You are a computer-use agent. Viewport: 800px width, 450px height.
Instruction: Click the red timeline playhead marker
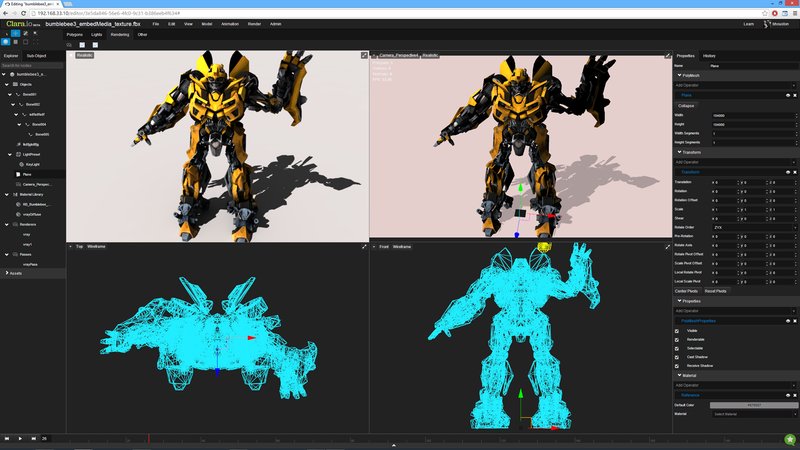(x=148, y=439)
